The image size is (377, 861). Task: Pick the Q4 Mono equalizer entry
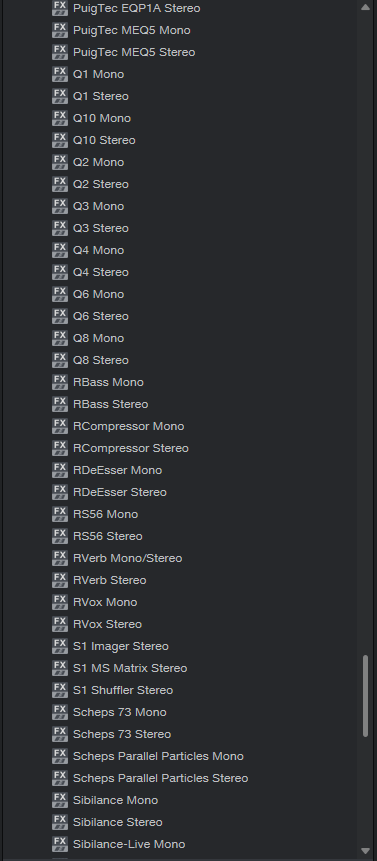click(98, 250)
